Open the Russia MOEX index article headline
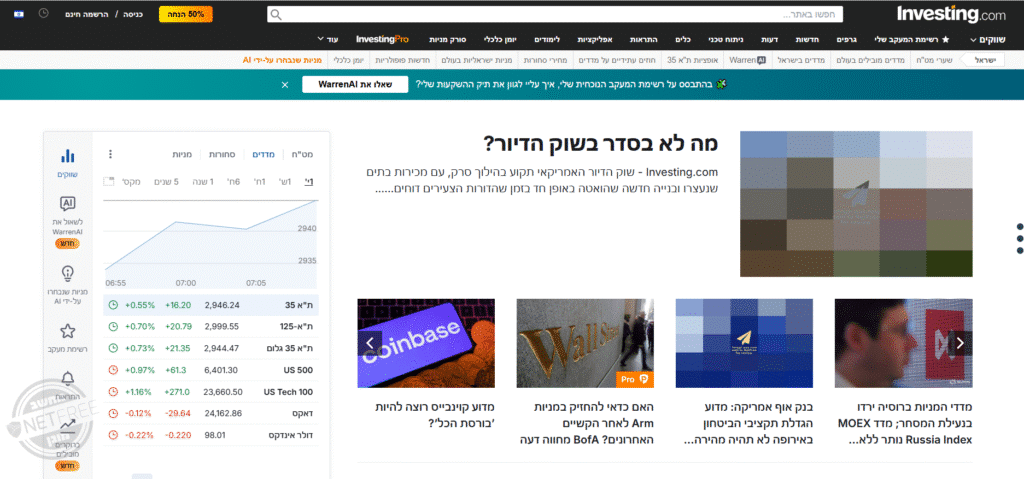The height and width of the screenshot is (479, 1024). (904, 423)
